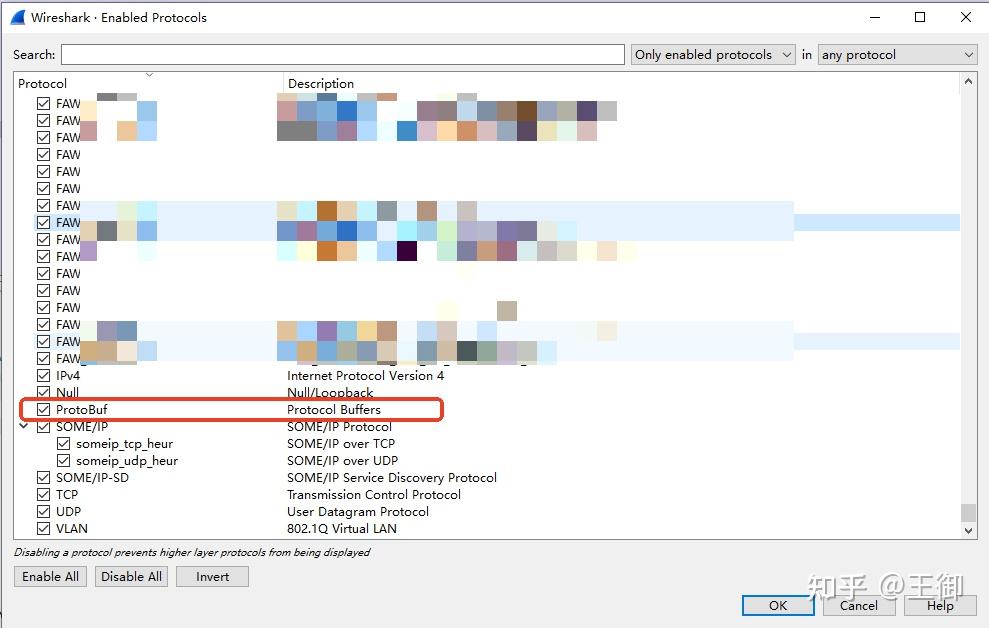
Task: Uncheck the Null/Loopback protocol
Action: (x=43, y=392)
